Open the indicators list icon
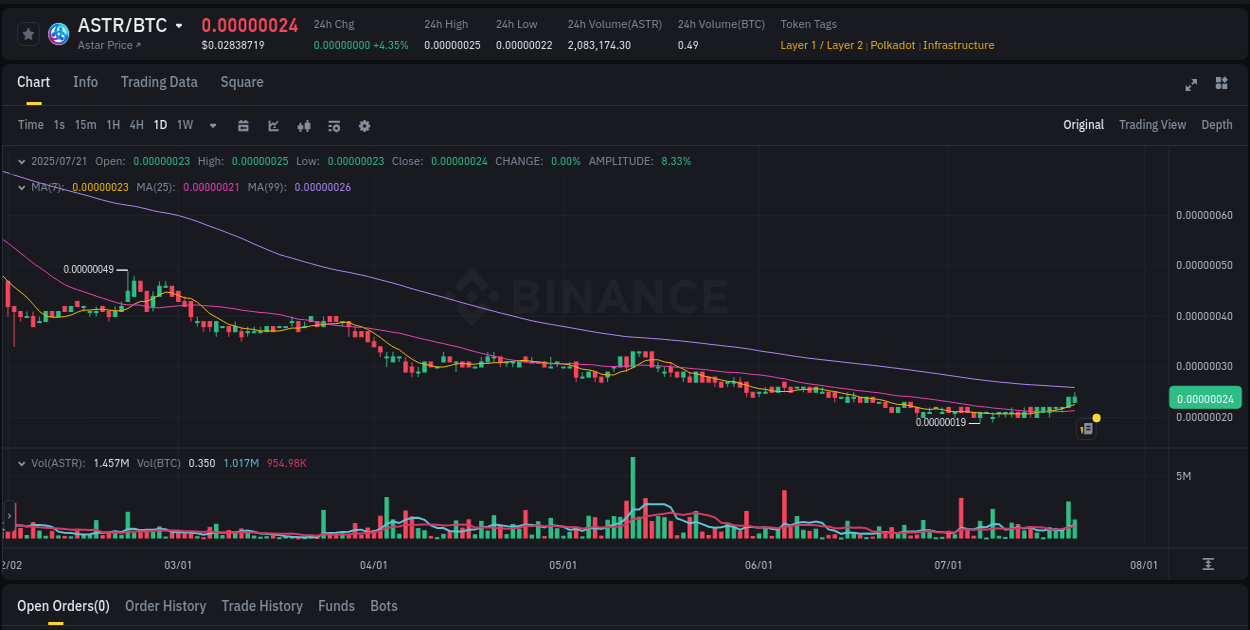 (333, 125)
